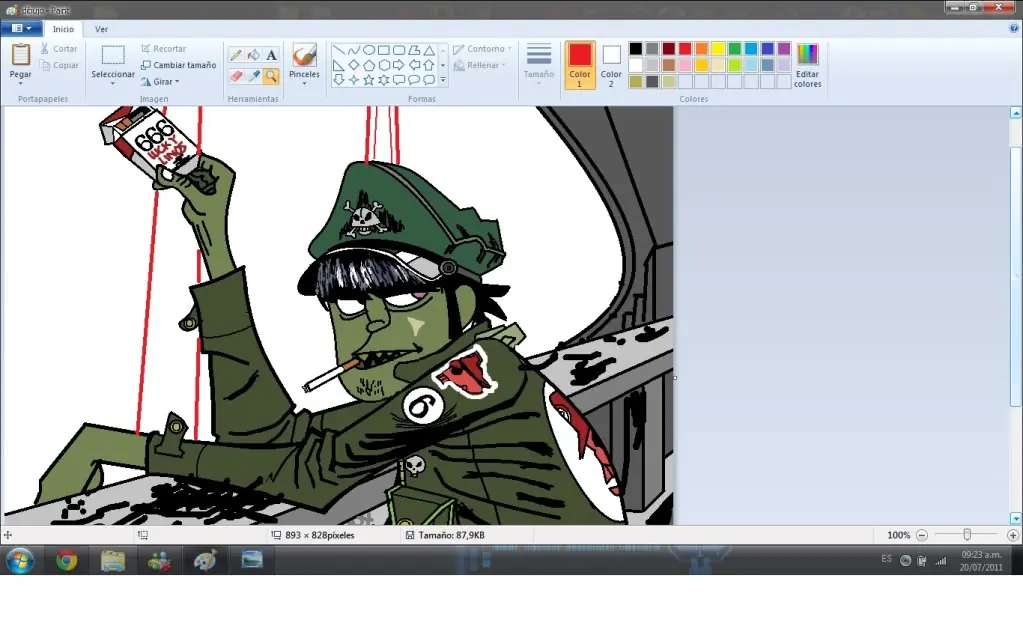Open the Seleccionar dropdown arrow
This screenshot has height=620, width=1023.
112,84
